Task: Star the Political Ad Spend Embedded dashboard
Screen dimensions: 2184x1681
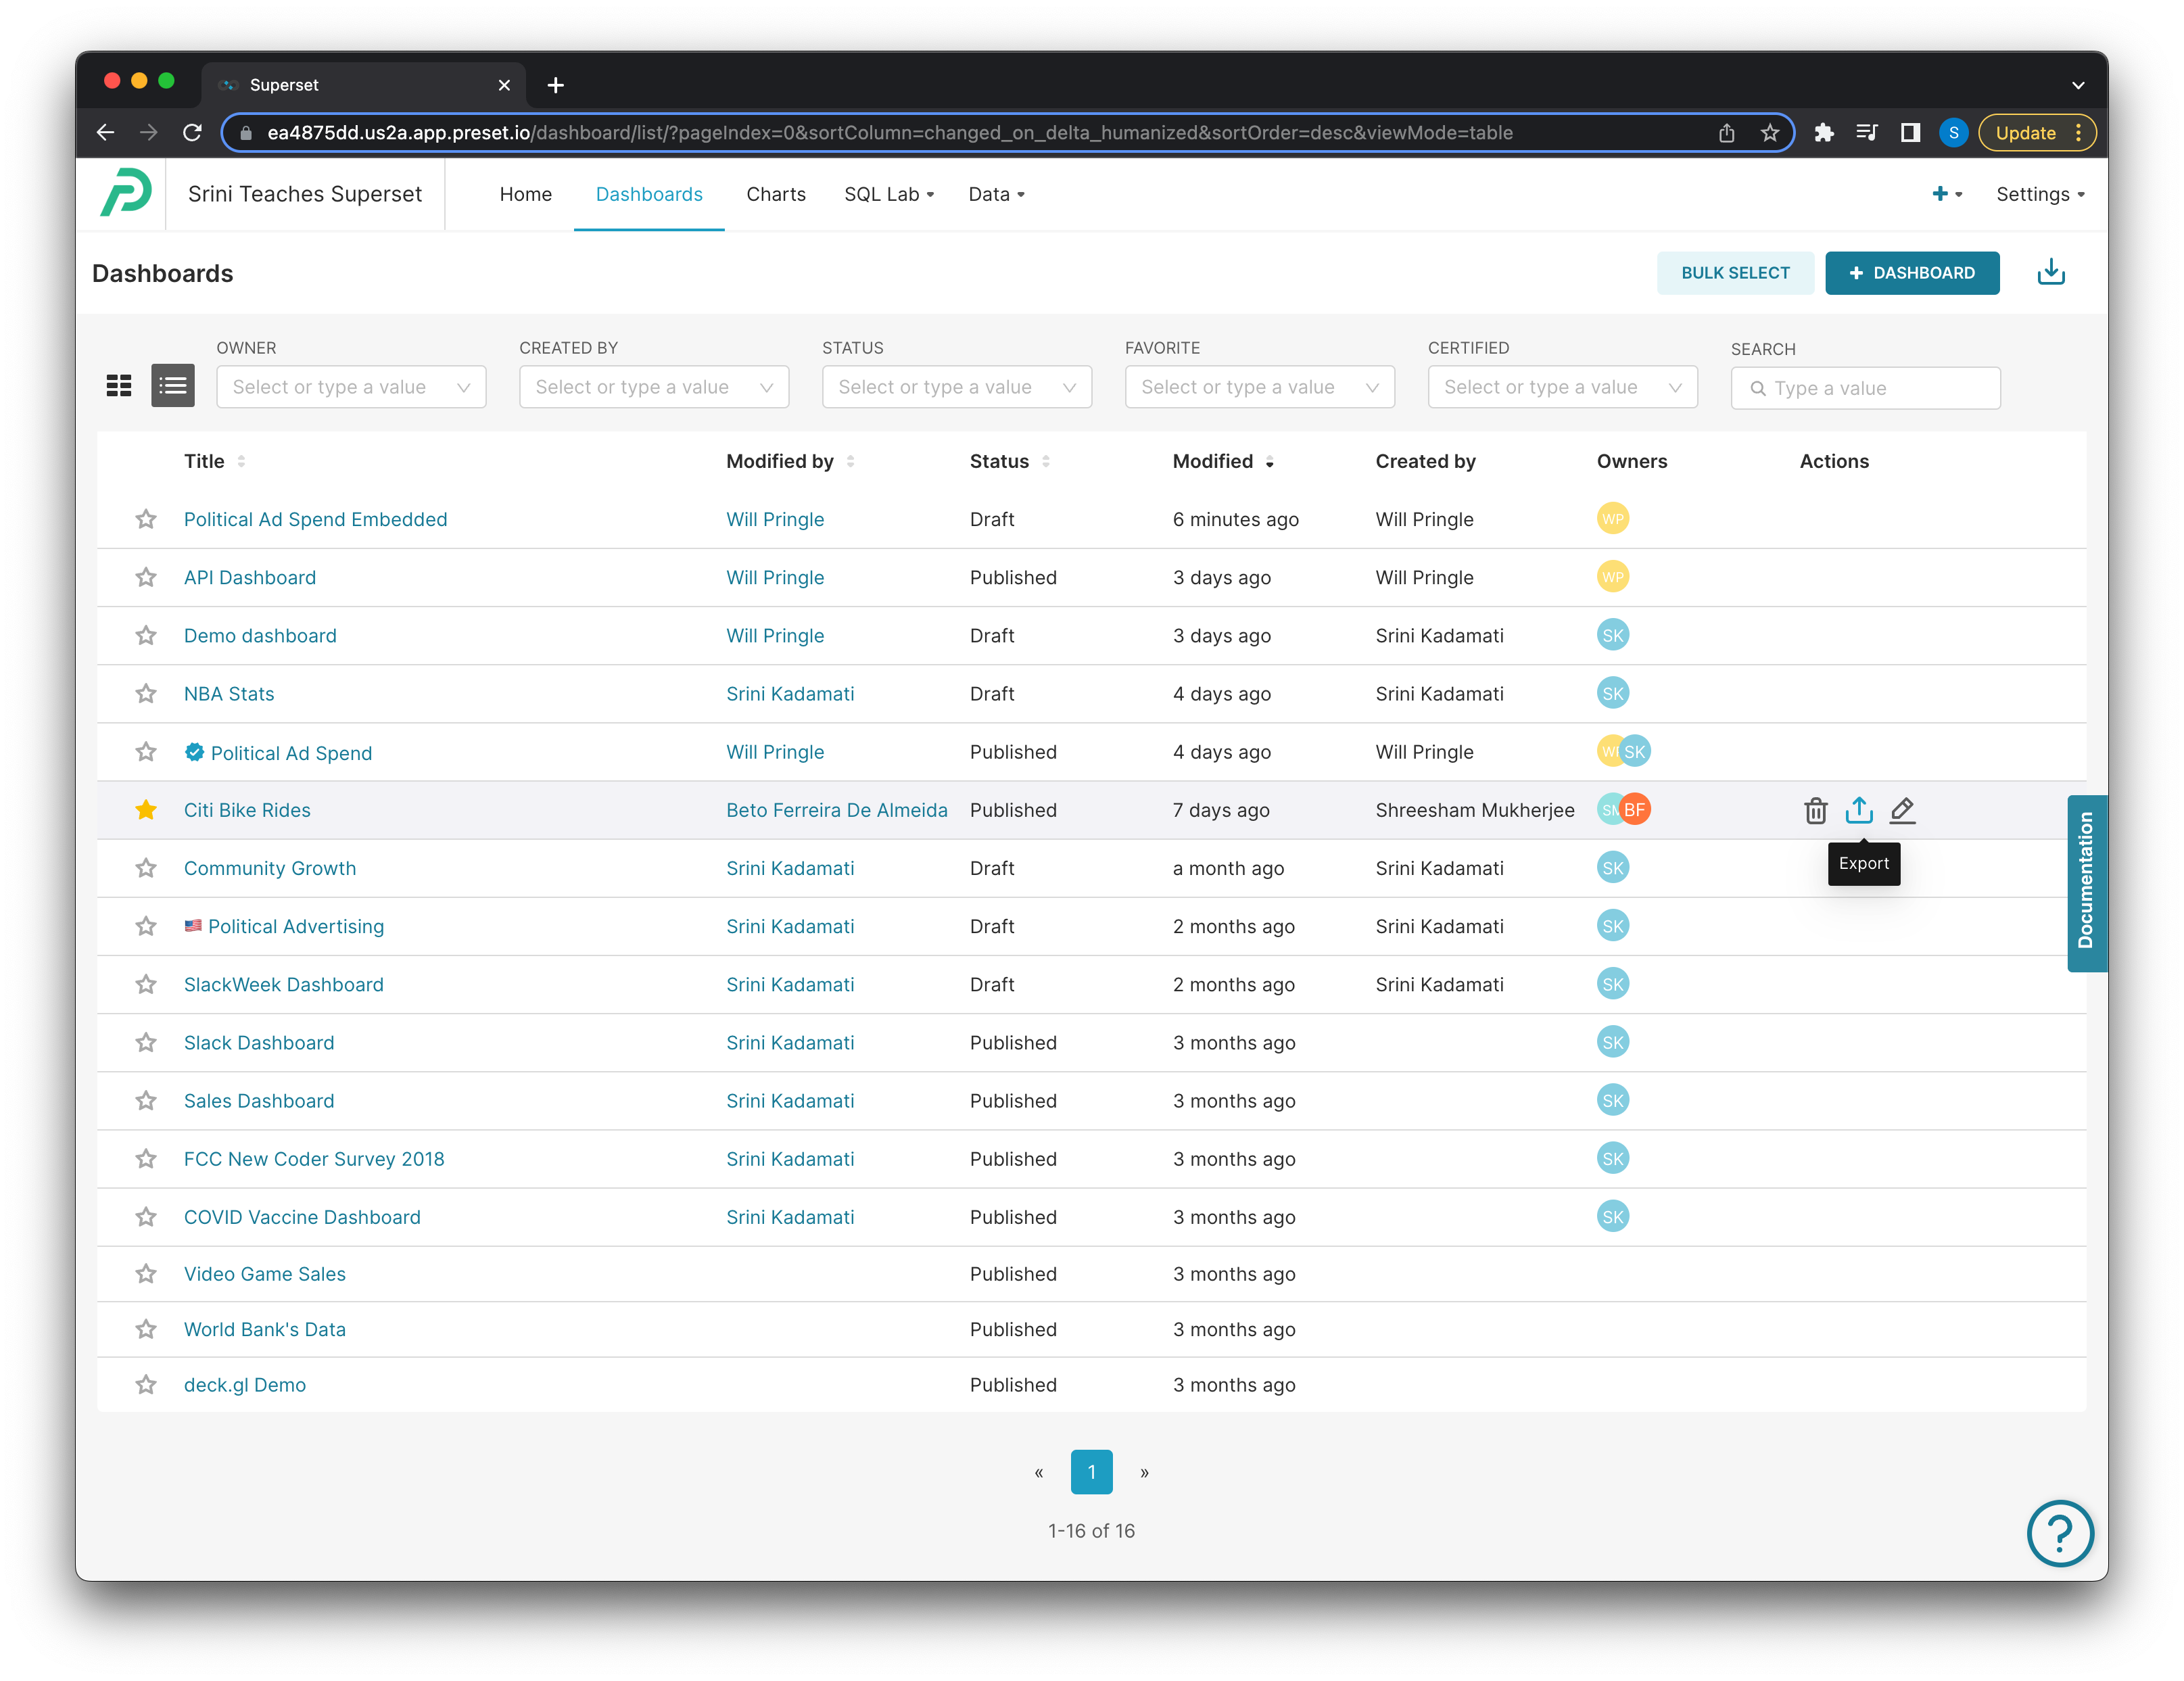Action: (x=146, y=519)
